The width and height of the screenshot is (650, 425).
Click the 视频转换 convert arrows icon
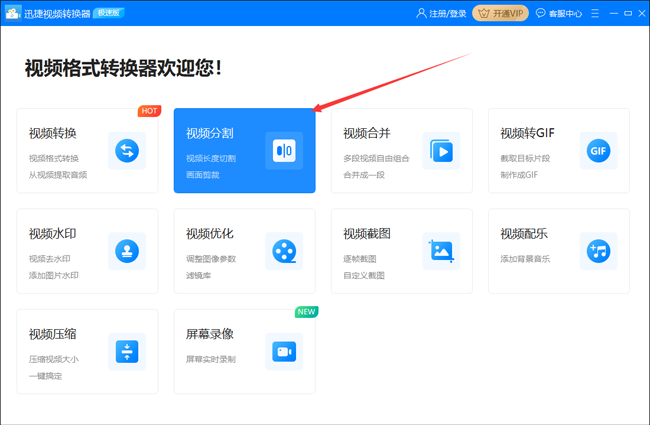[126, 151]
